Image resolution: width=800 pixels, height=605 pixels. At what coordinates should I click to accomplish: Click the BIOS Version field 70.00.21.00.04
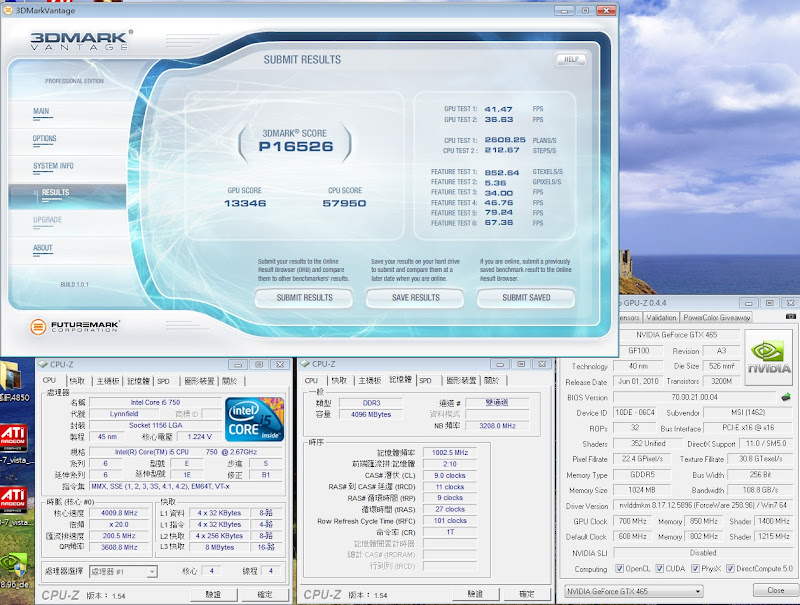(694, 397)
